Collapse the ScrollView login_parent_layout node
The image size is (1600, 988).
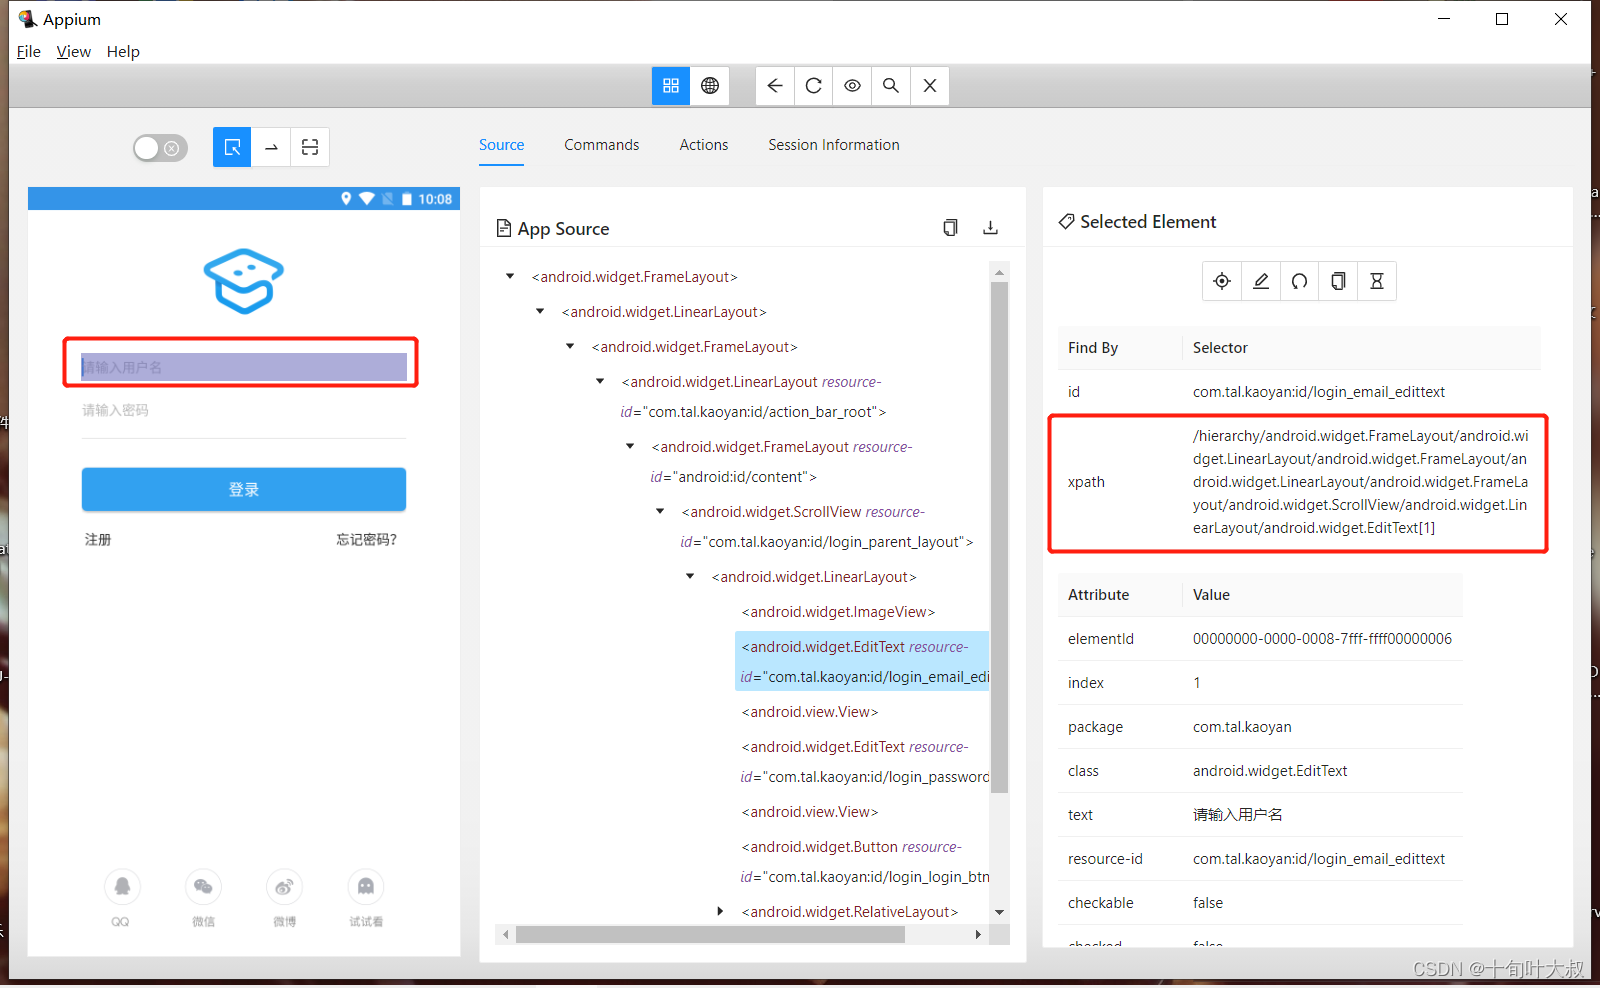(x=660, y=511)
